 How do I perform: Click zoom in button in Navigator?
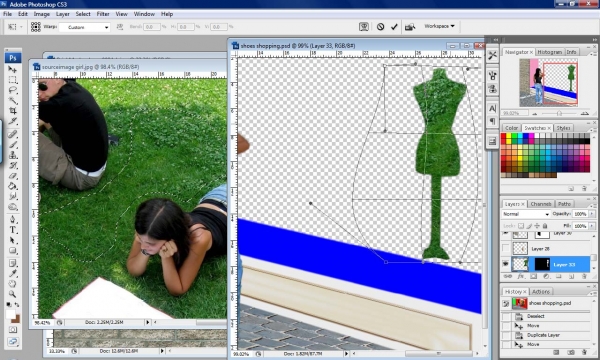point(584,113)
